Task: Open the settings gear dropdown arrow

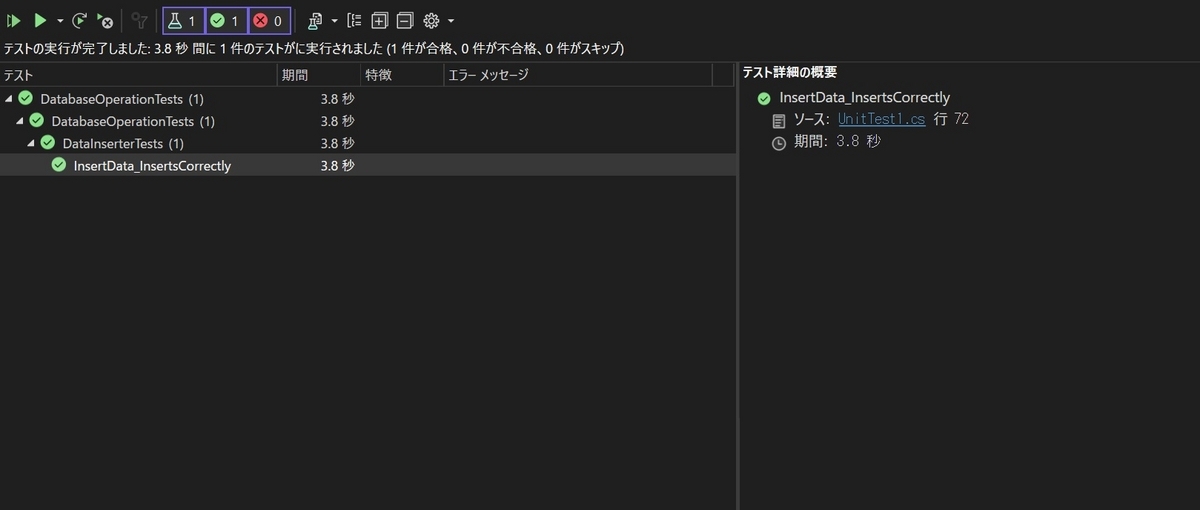Action: click(x=451, y=21)
